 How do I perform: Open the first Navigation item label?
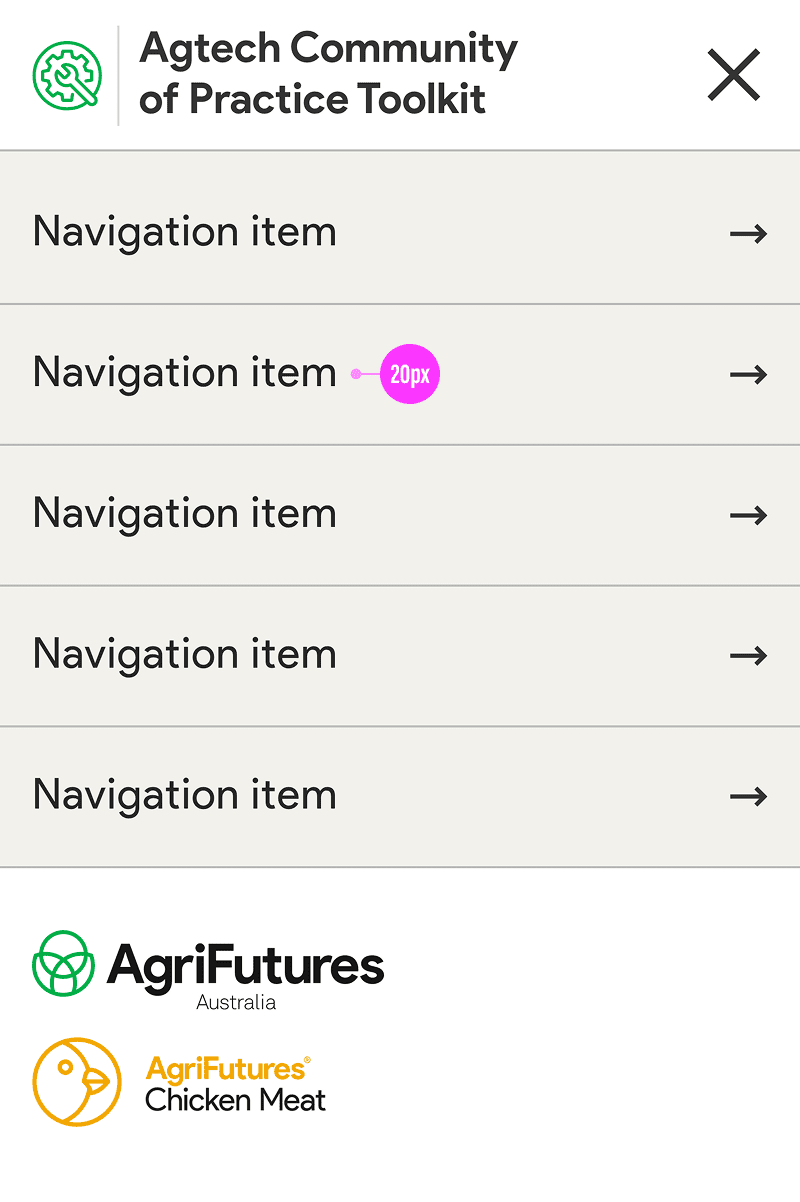tap(185, 232)
